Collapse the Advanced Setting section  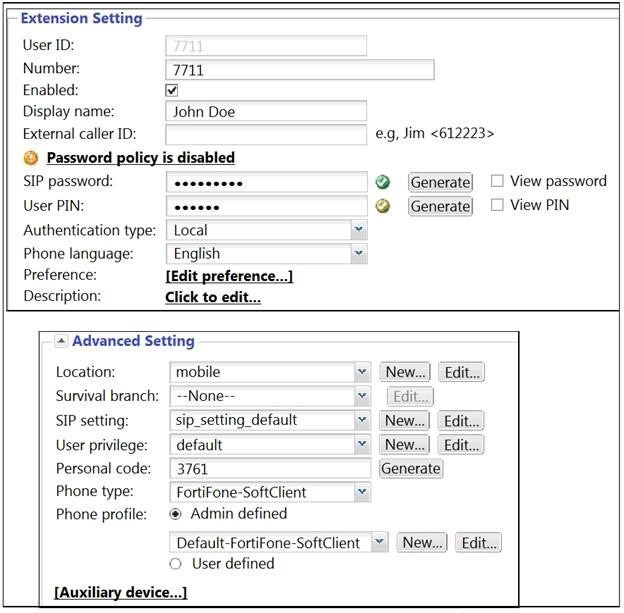[x=61, y=341]
